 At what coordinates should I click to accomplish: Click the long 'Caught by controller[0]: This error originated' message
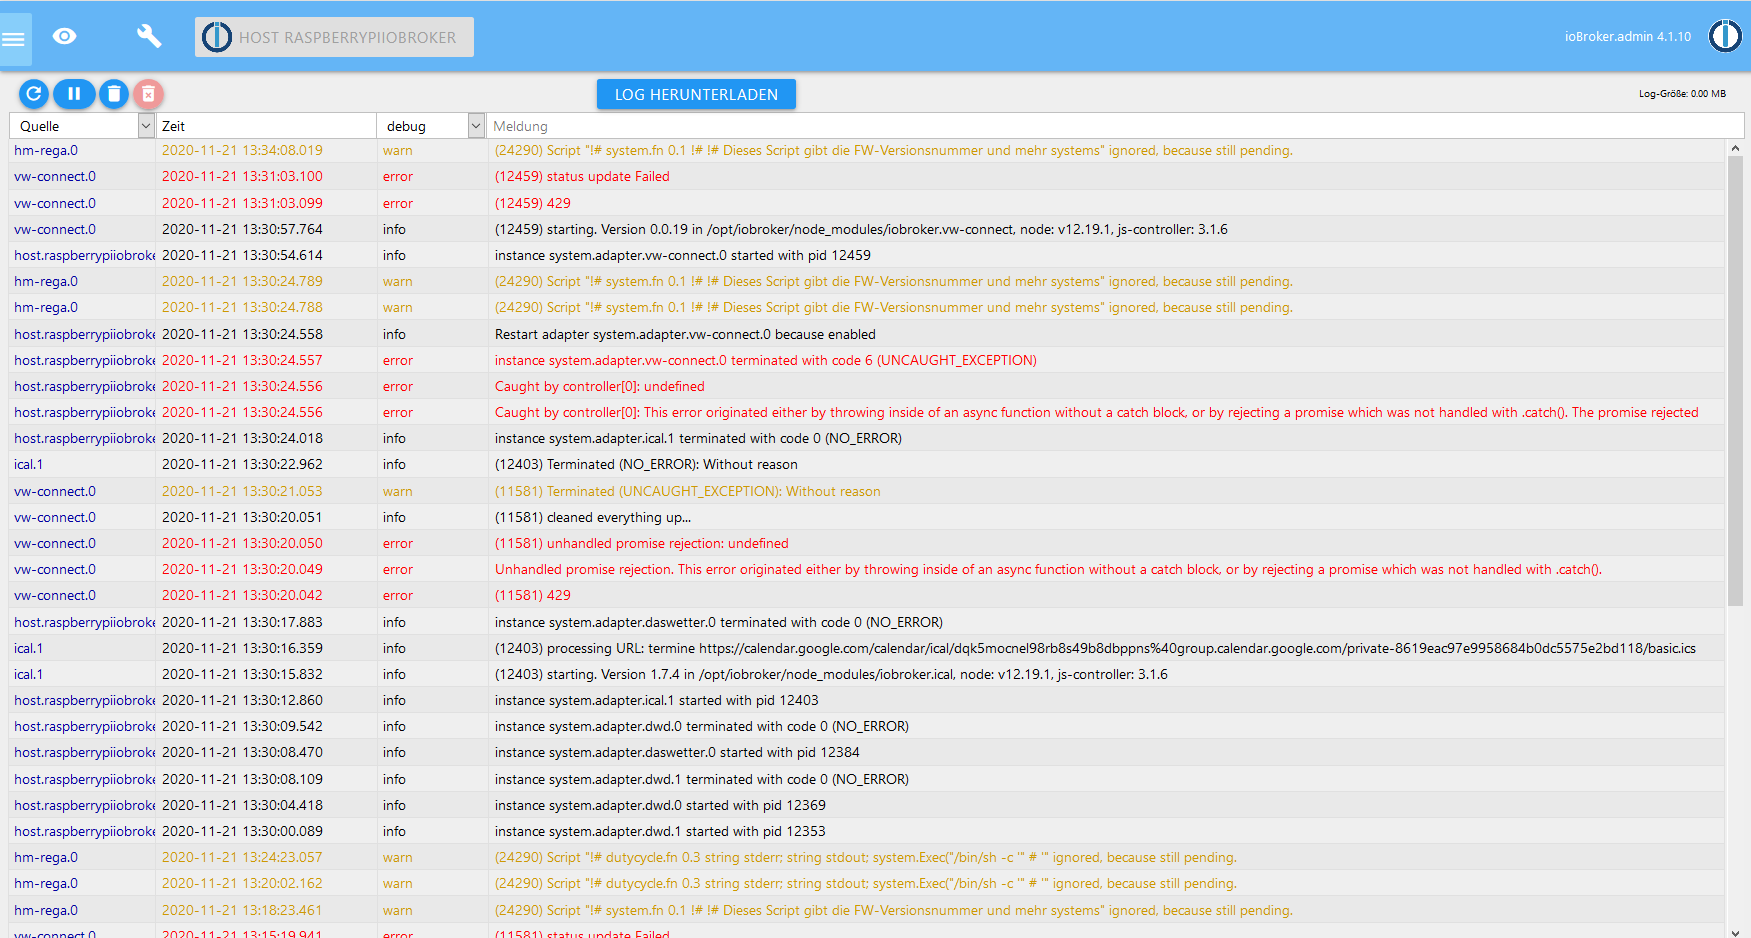point(1097,412)
